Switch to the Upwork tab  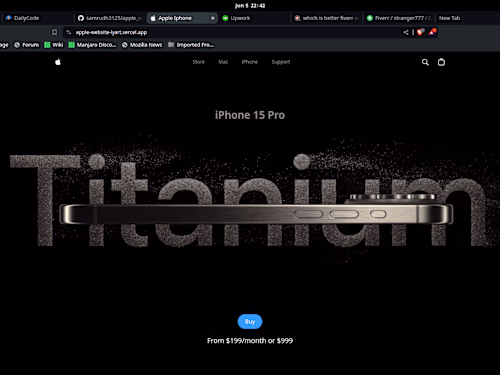pos(253,18)
